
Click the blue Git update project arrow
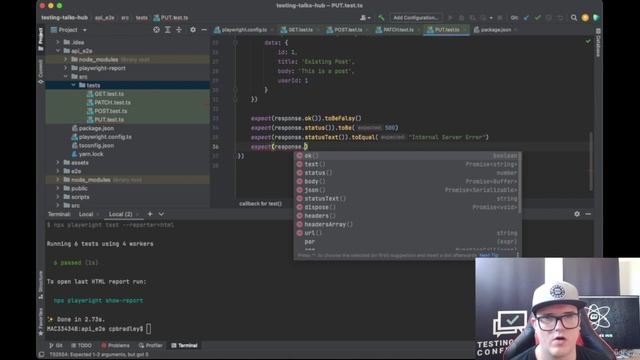(527, 18)
